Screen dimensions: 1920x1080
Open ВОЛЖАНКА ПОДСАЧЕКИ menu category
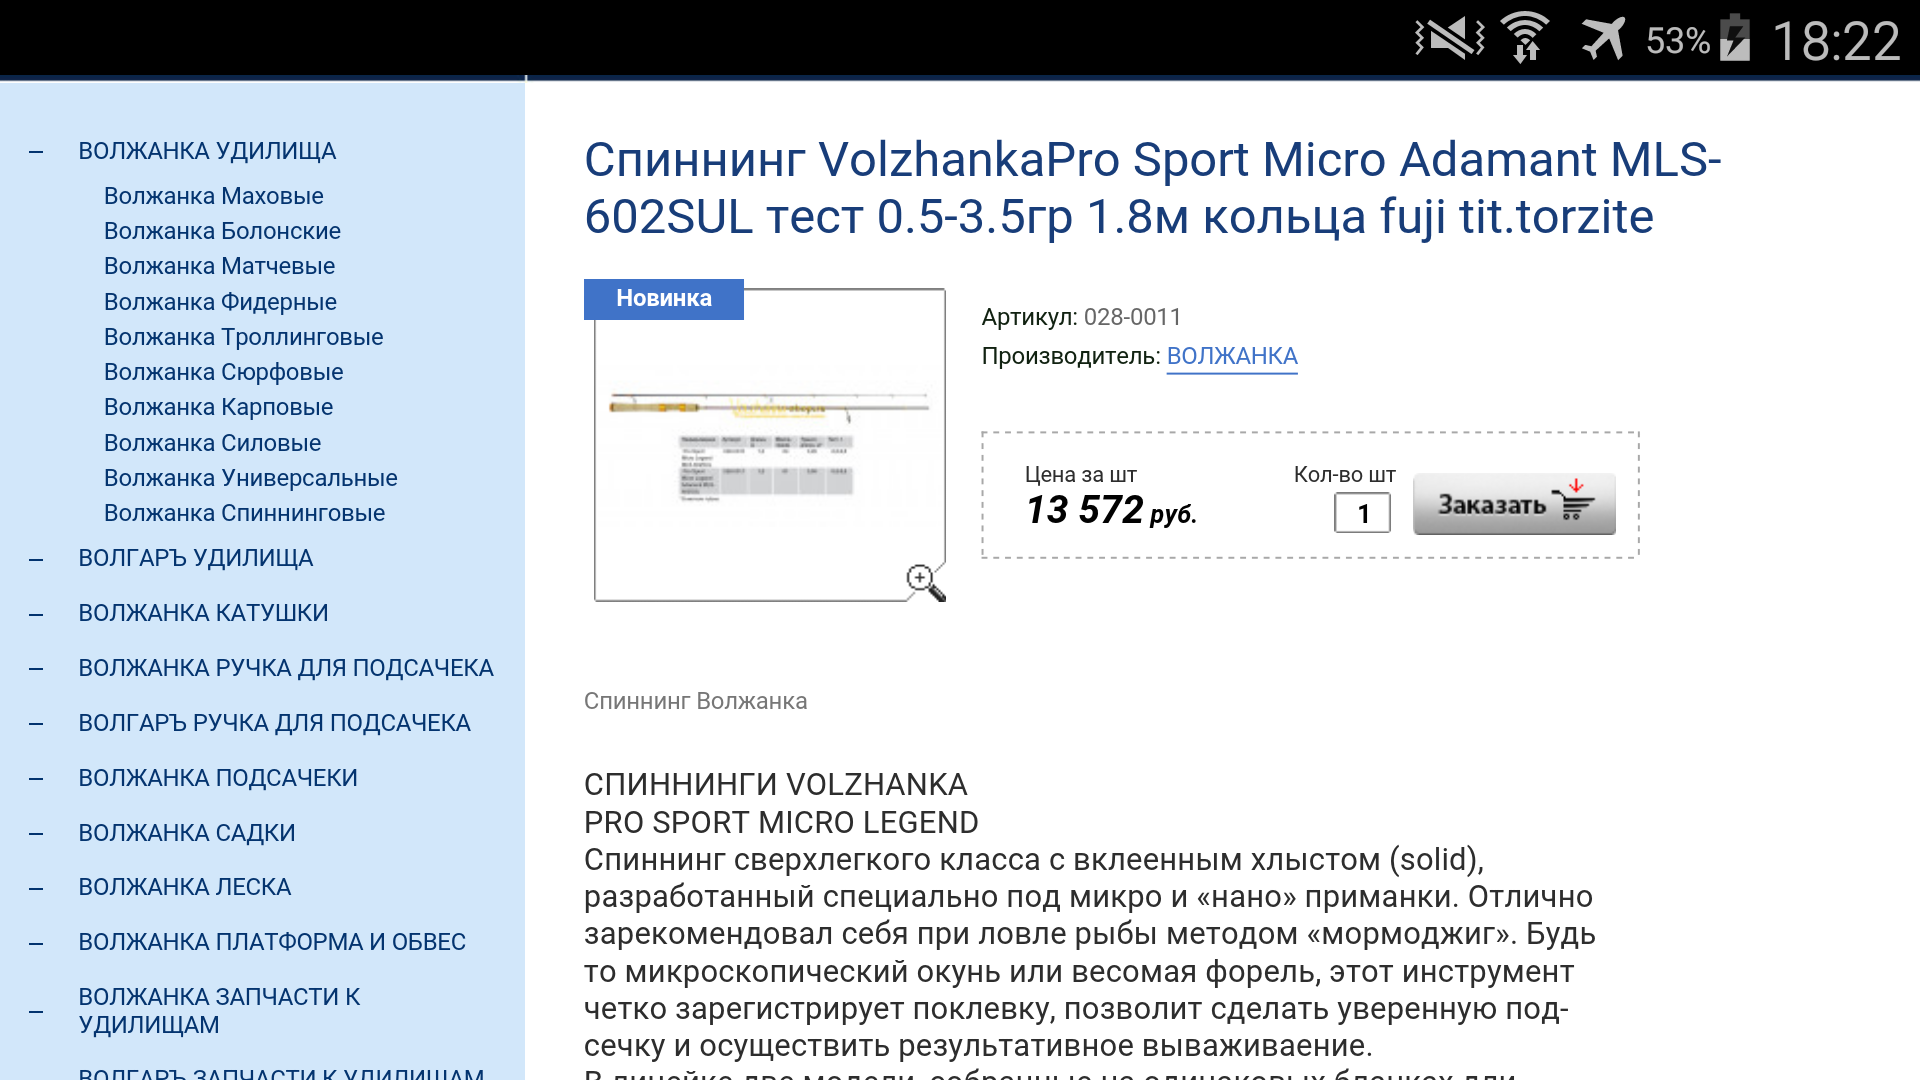tap(218, 778)
